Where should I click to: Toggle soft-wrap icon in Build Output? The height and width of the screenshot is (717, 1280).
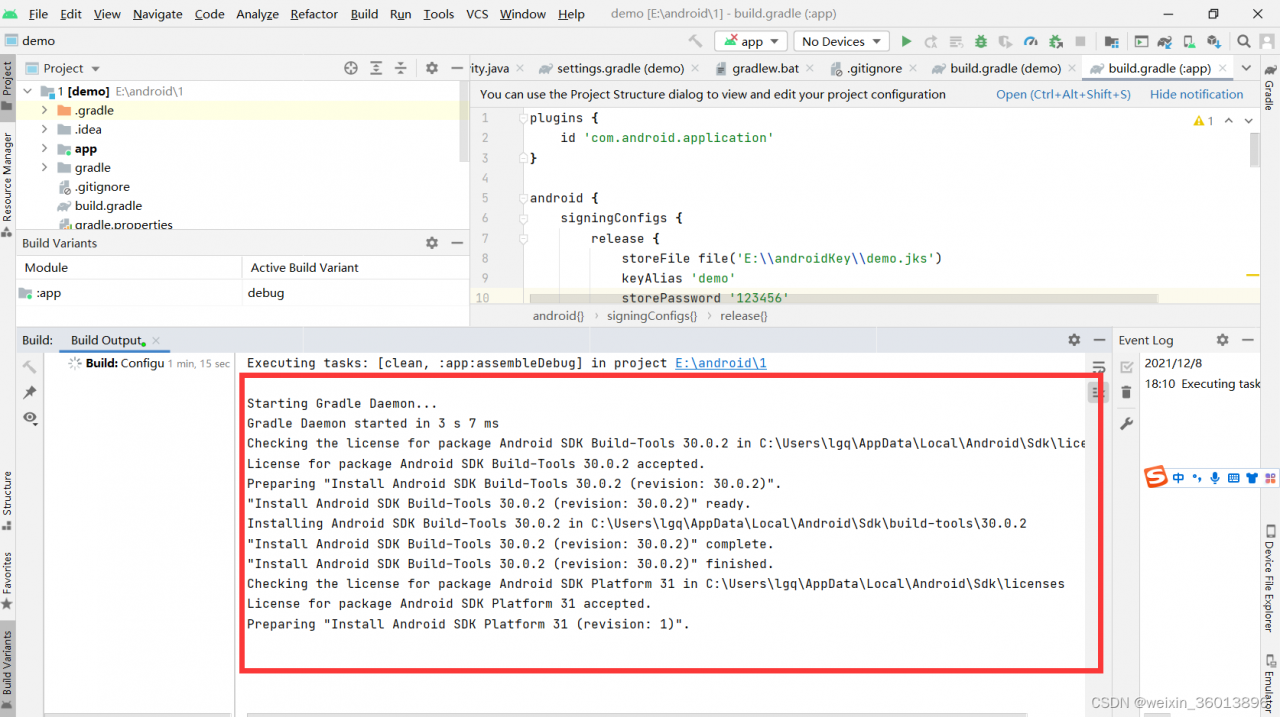tap(1099, 368)
